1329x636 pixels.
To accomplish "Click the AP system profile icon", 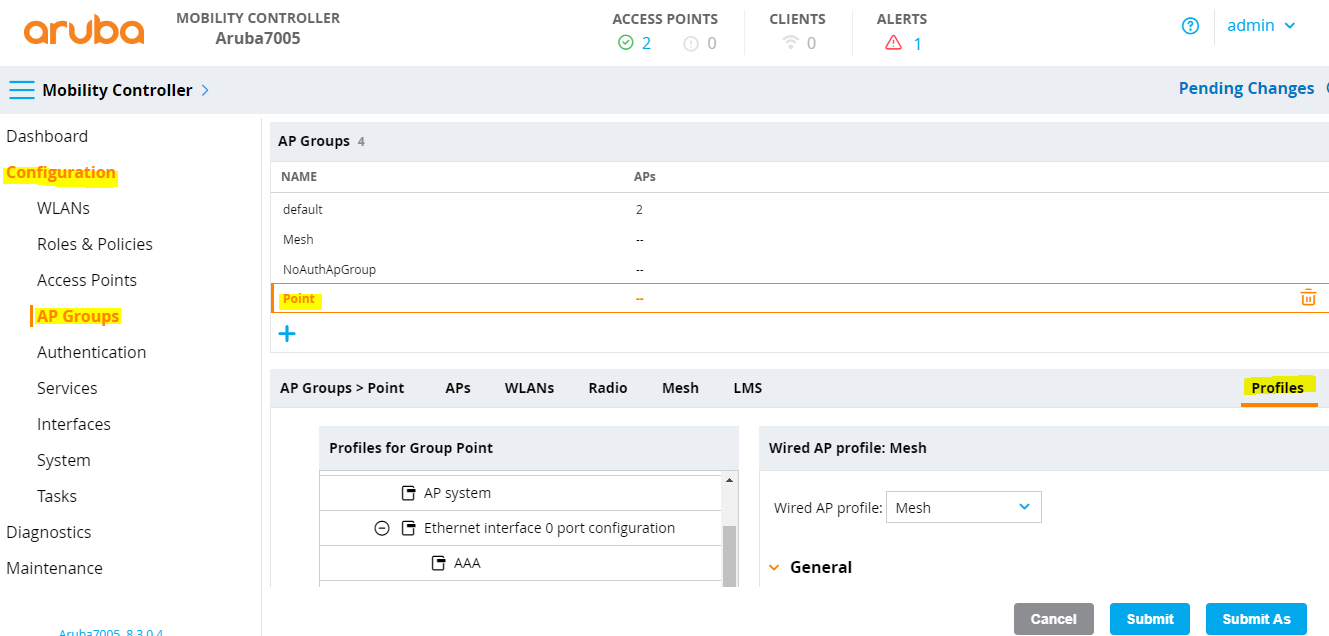I will point(408,493).
